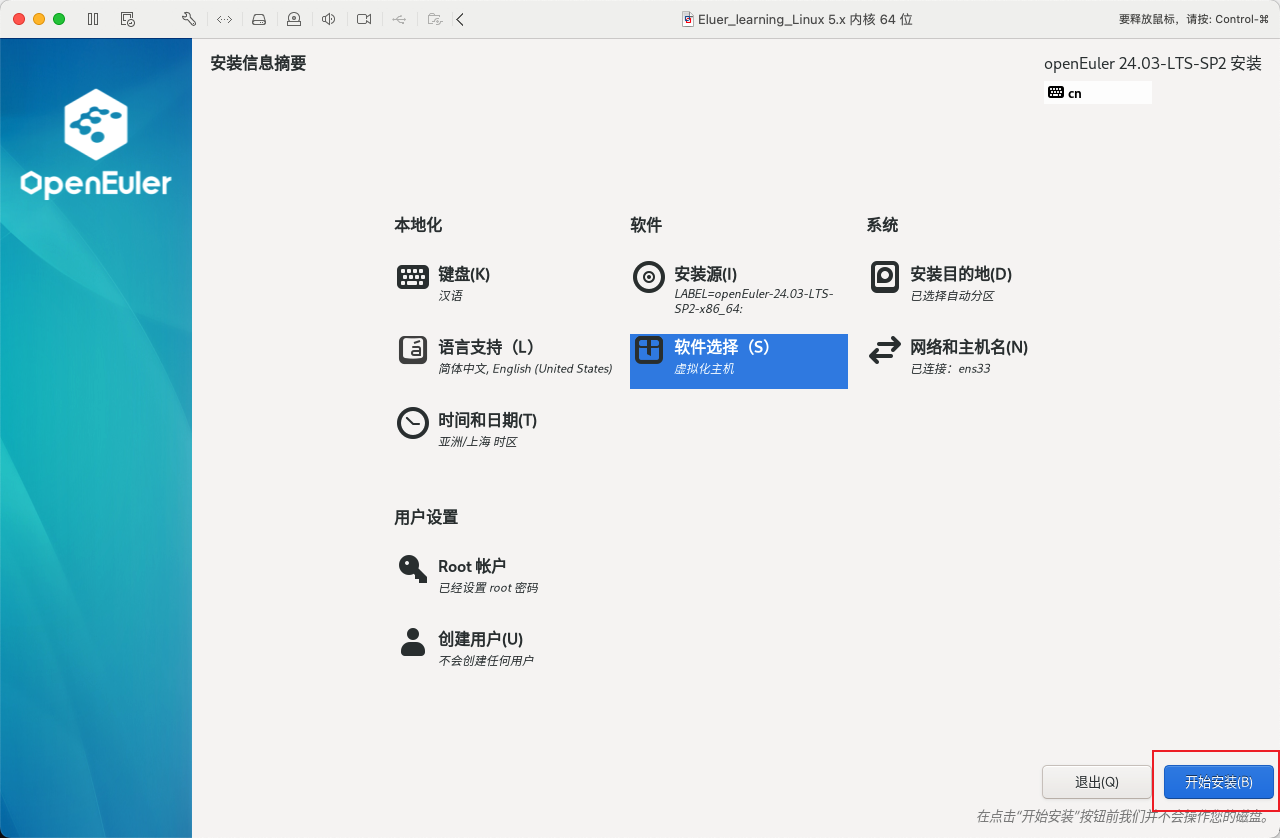Image resolution: width=1280 pixels, height=838 pixels.
Task: Open the Network and Hostname (网络和主机名) arrows icon
Action: (885, 350)
